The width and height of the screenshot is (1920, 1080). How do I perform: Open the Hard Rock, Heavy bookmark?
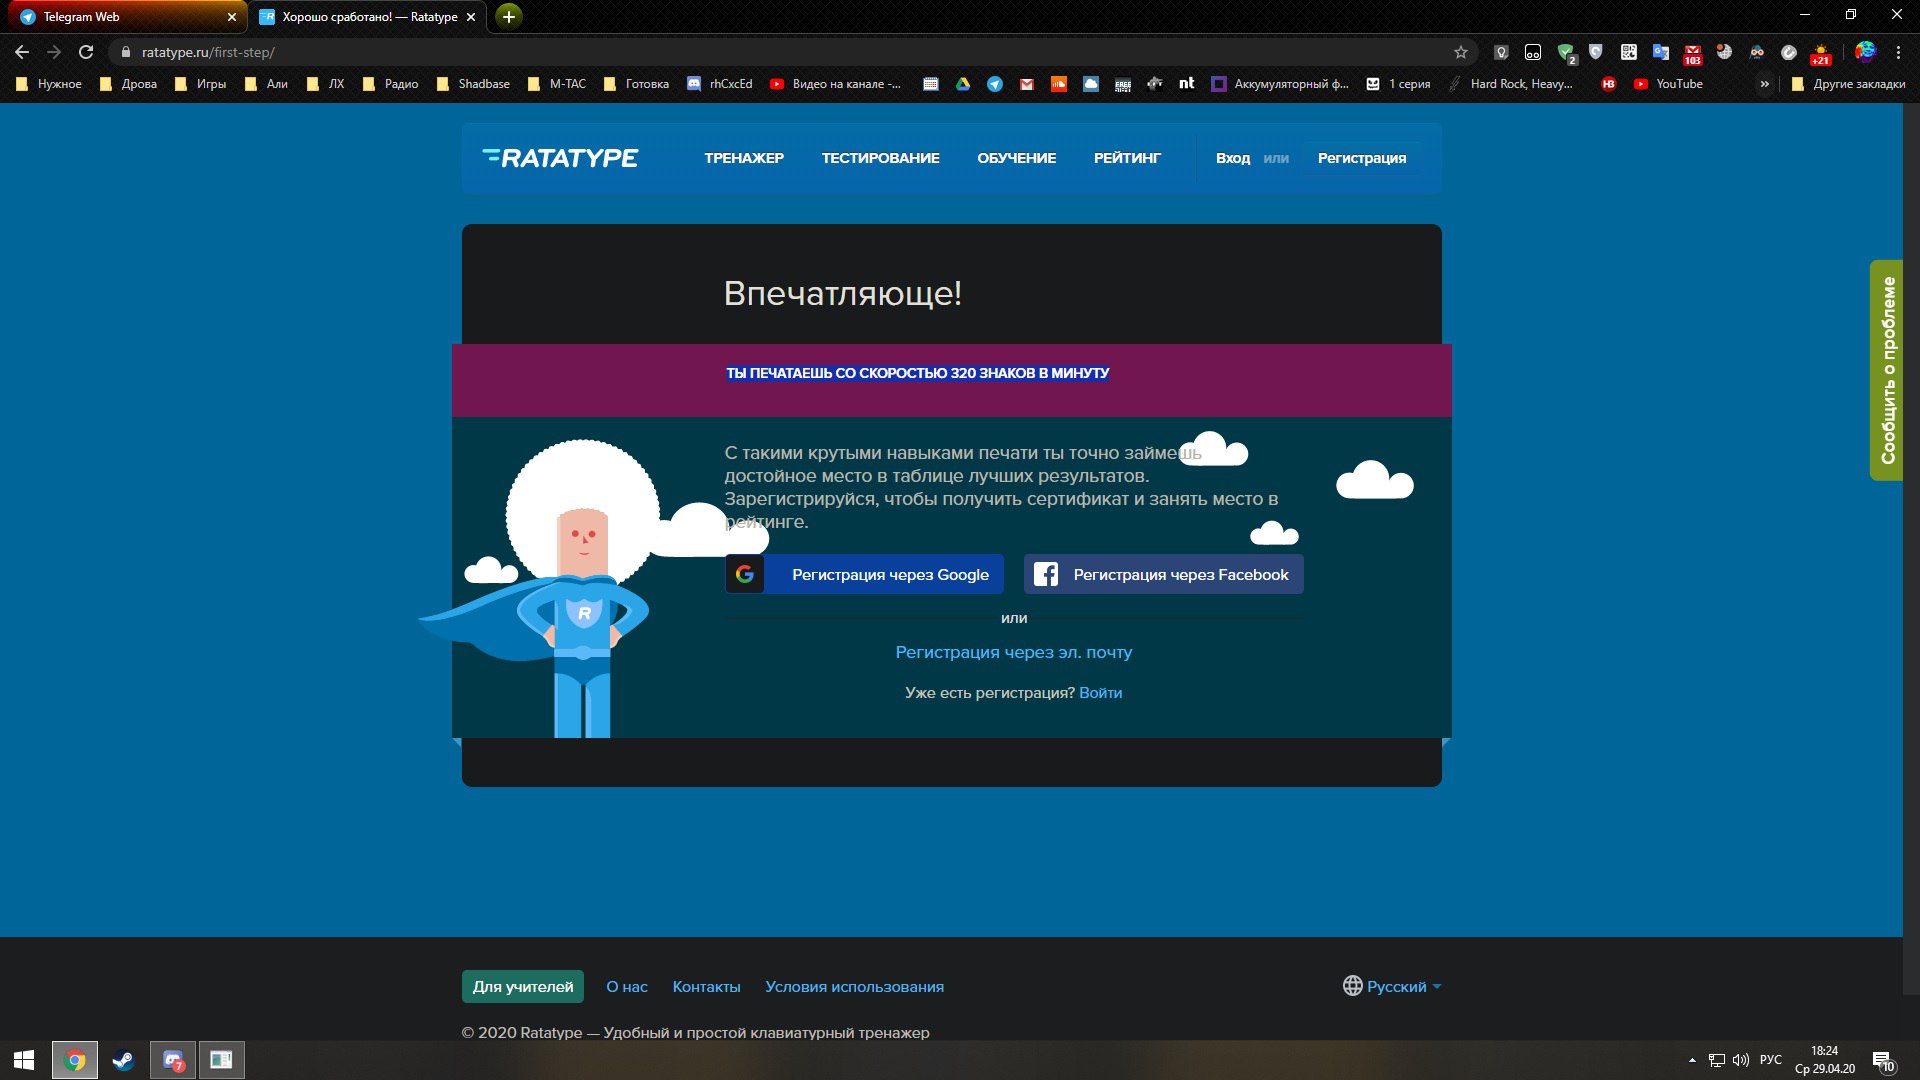pyautogui.click(x=1510, y=84)
